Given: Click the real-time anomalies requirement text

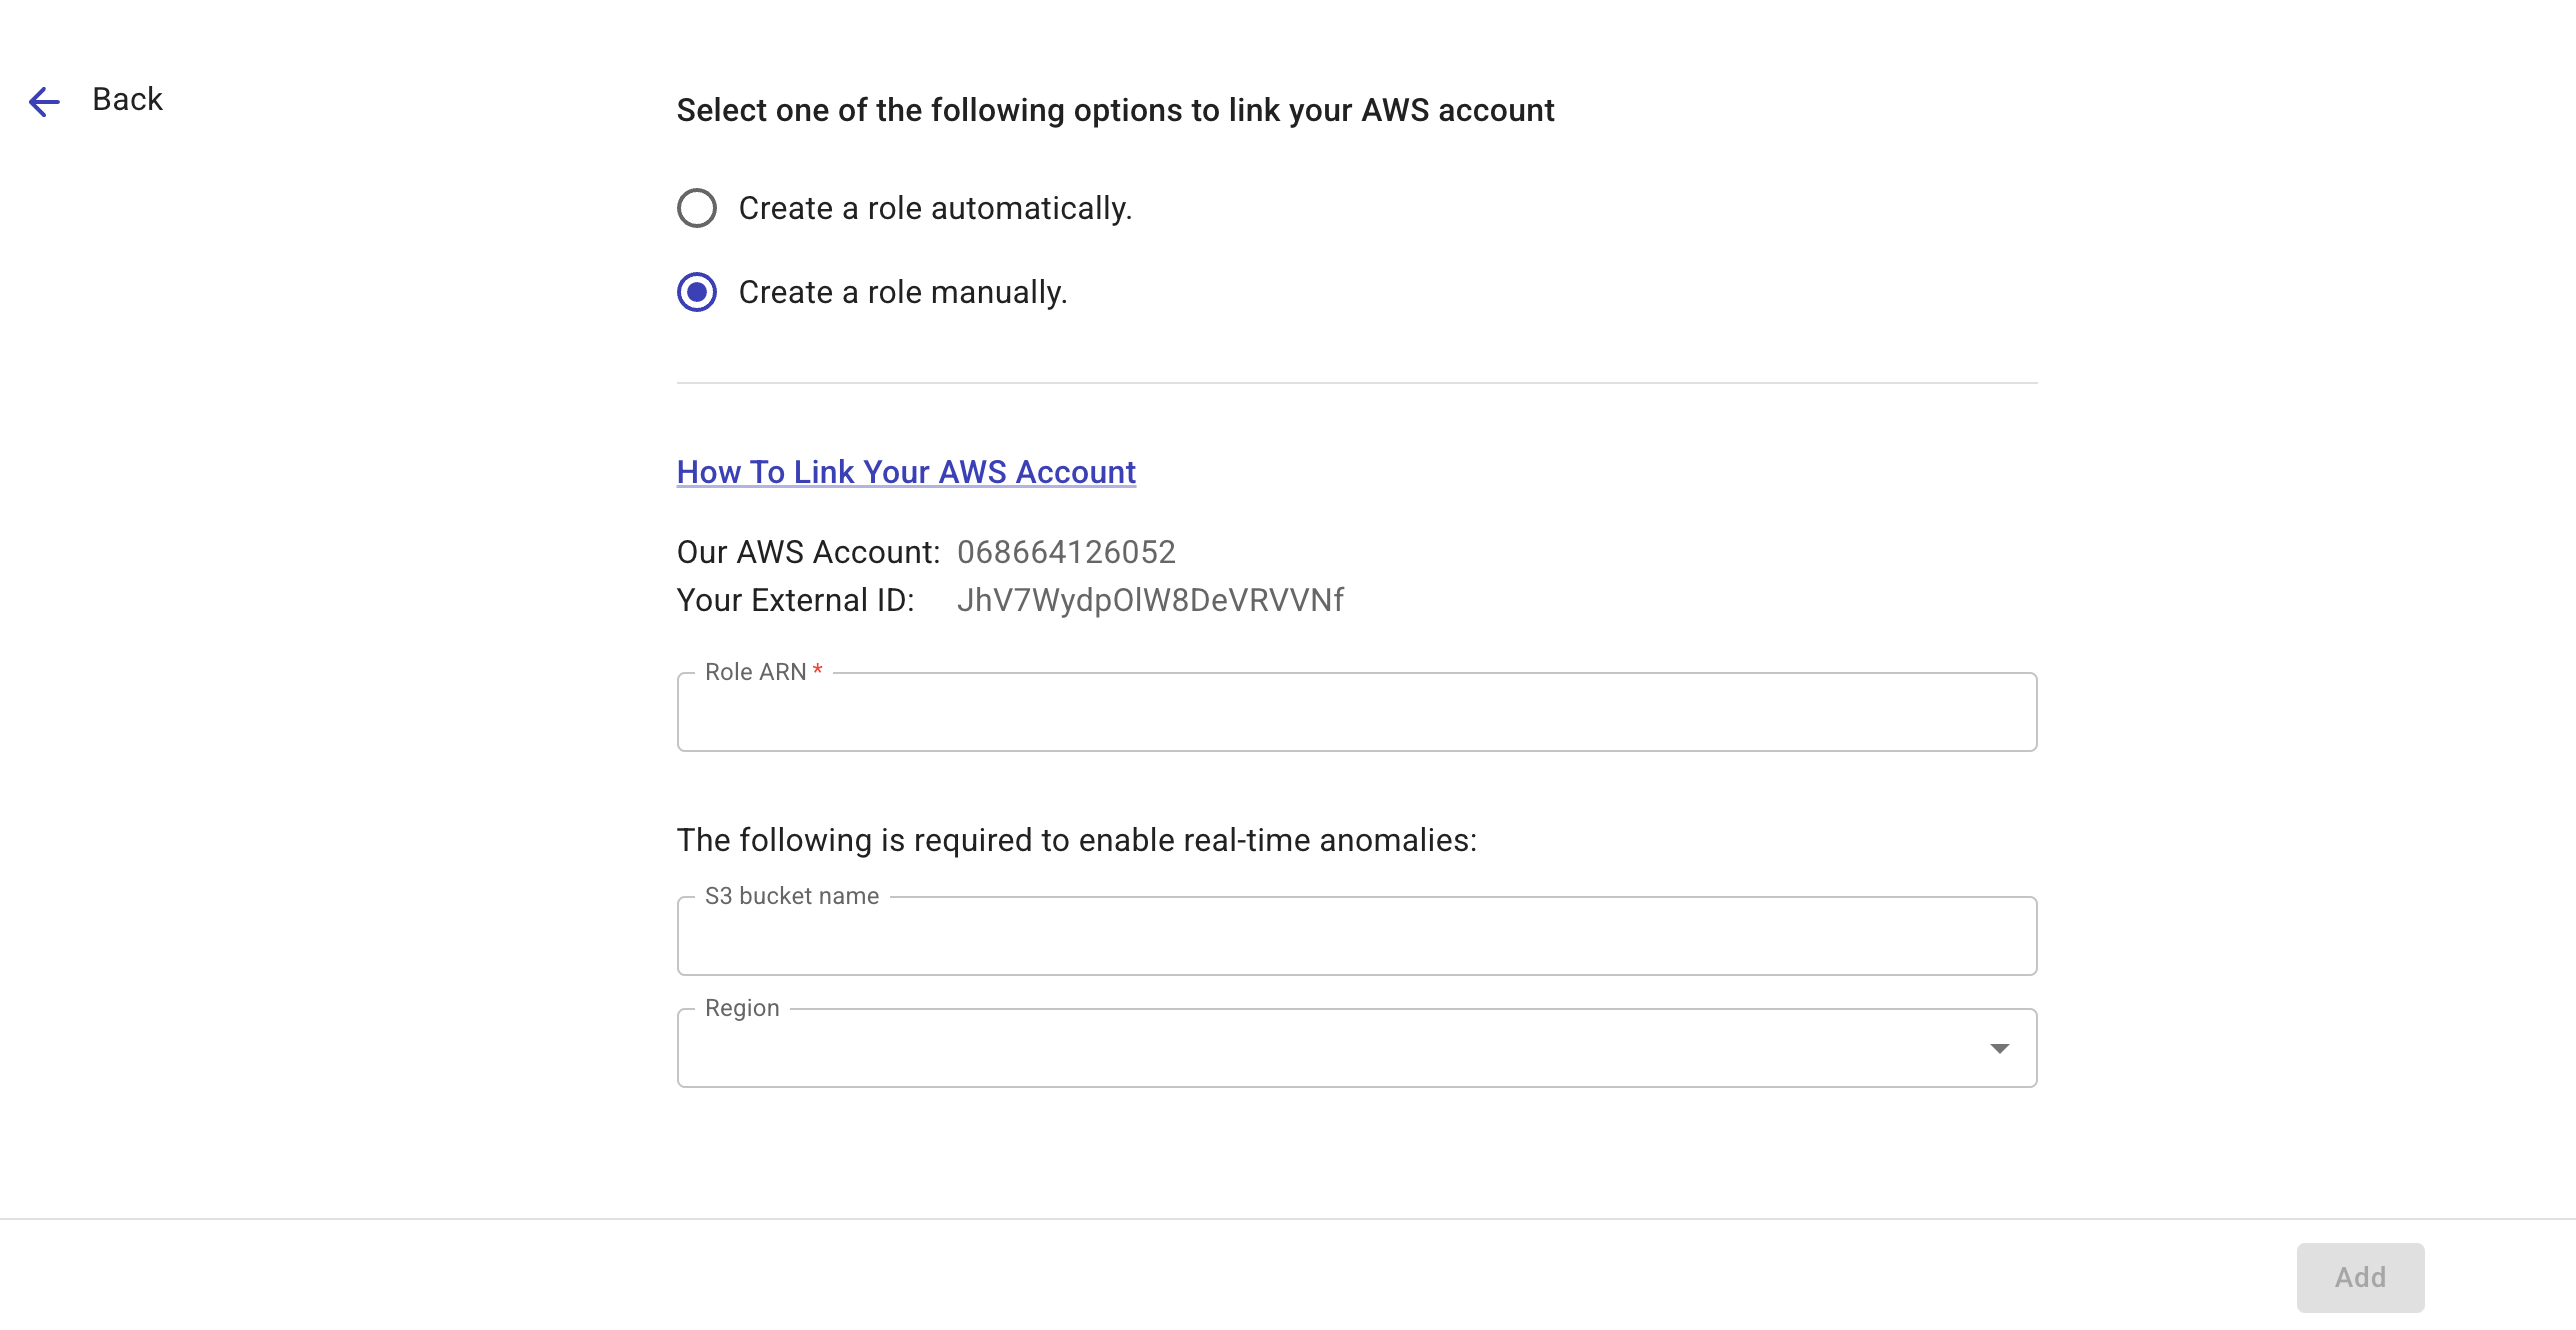Looking at the screenshot, I should tap(1076, 840).
